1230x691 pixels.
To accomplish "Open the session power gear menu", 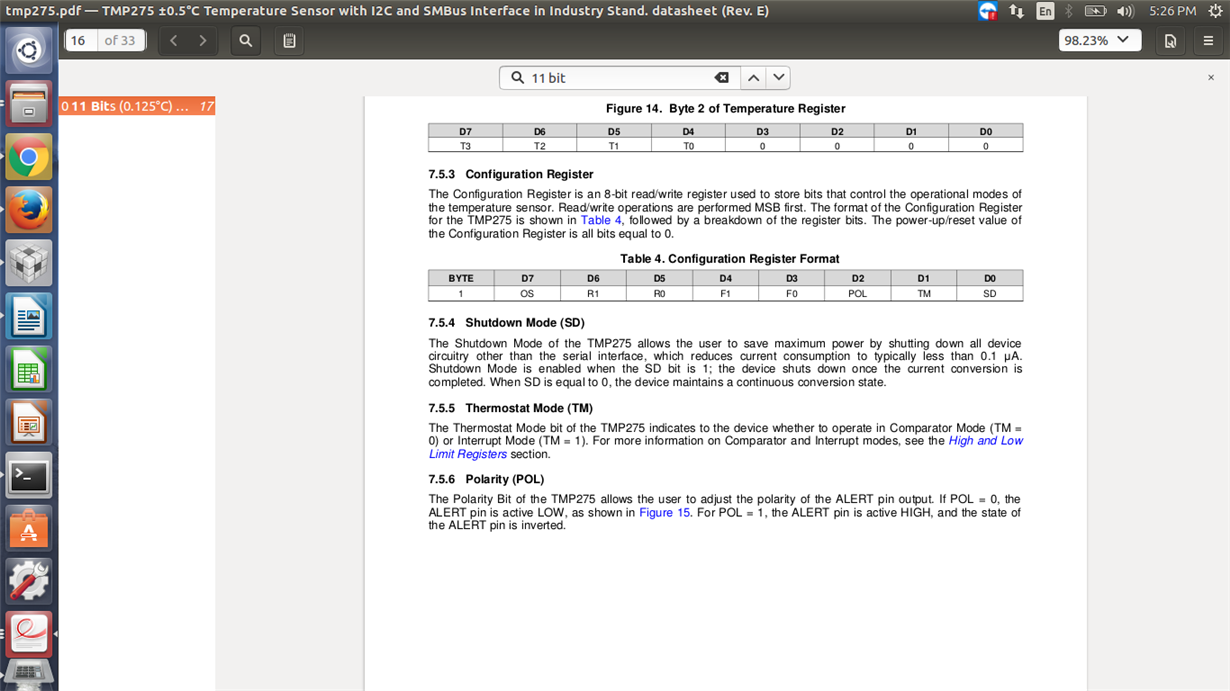I will point(1215,11).
